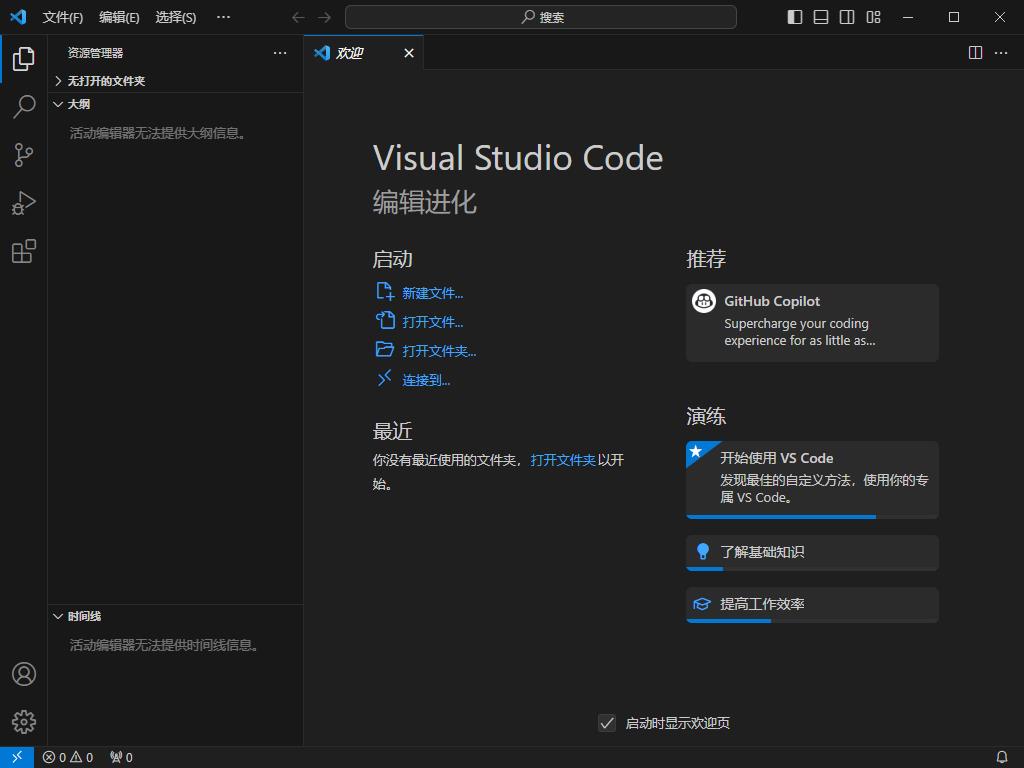
Task: Select the 欢迎 tab
Action: [x=363, y=53]
